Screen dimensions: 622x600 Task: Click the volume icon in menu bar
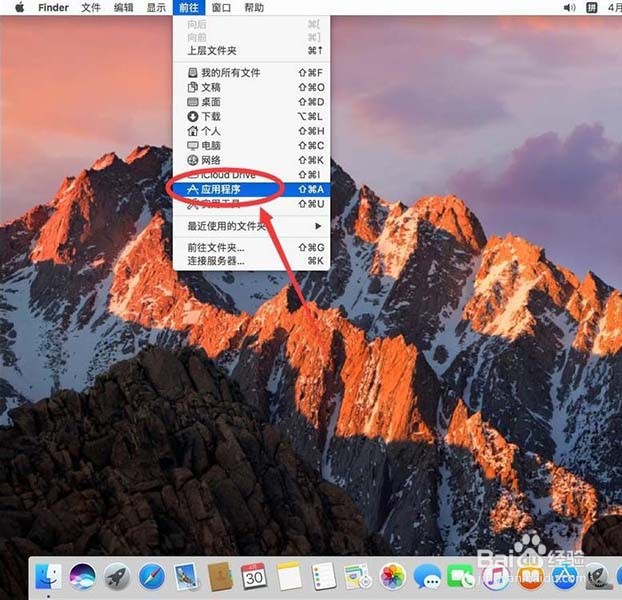(x=569, y=8)
